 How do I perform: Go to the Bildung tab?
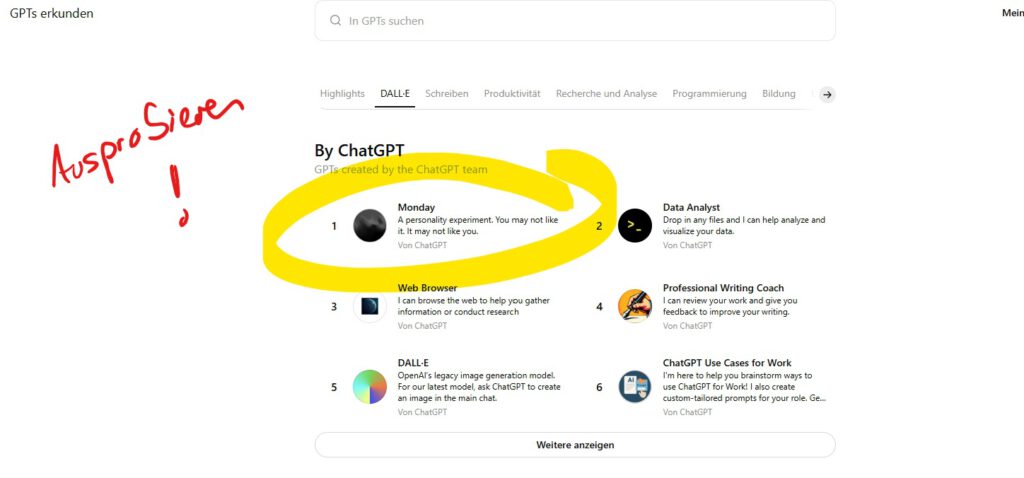(x=778, y=93)
